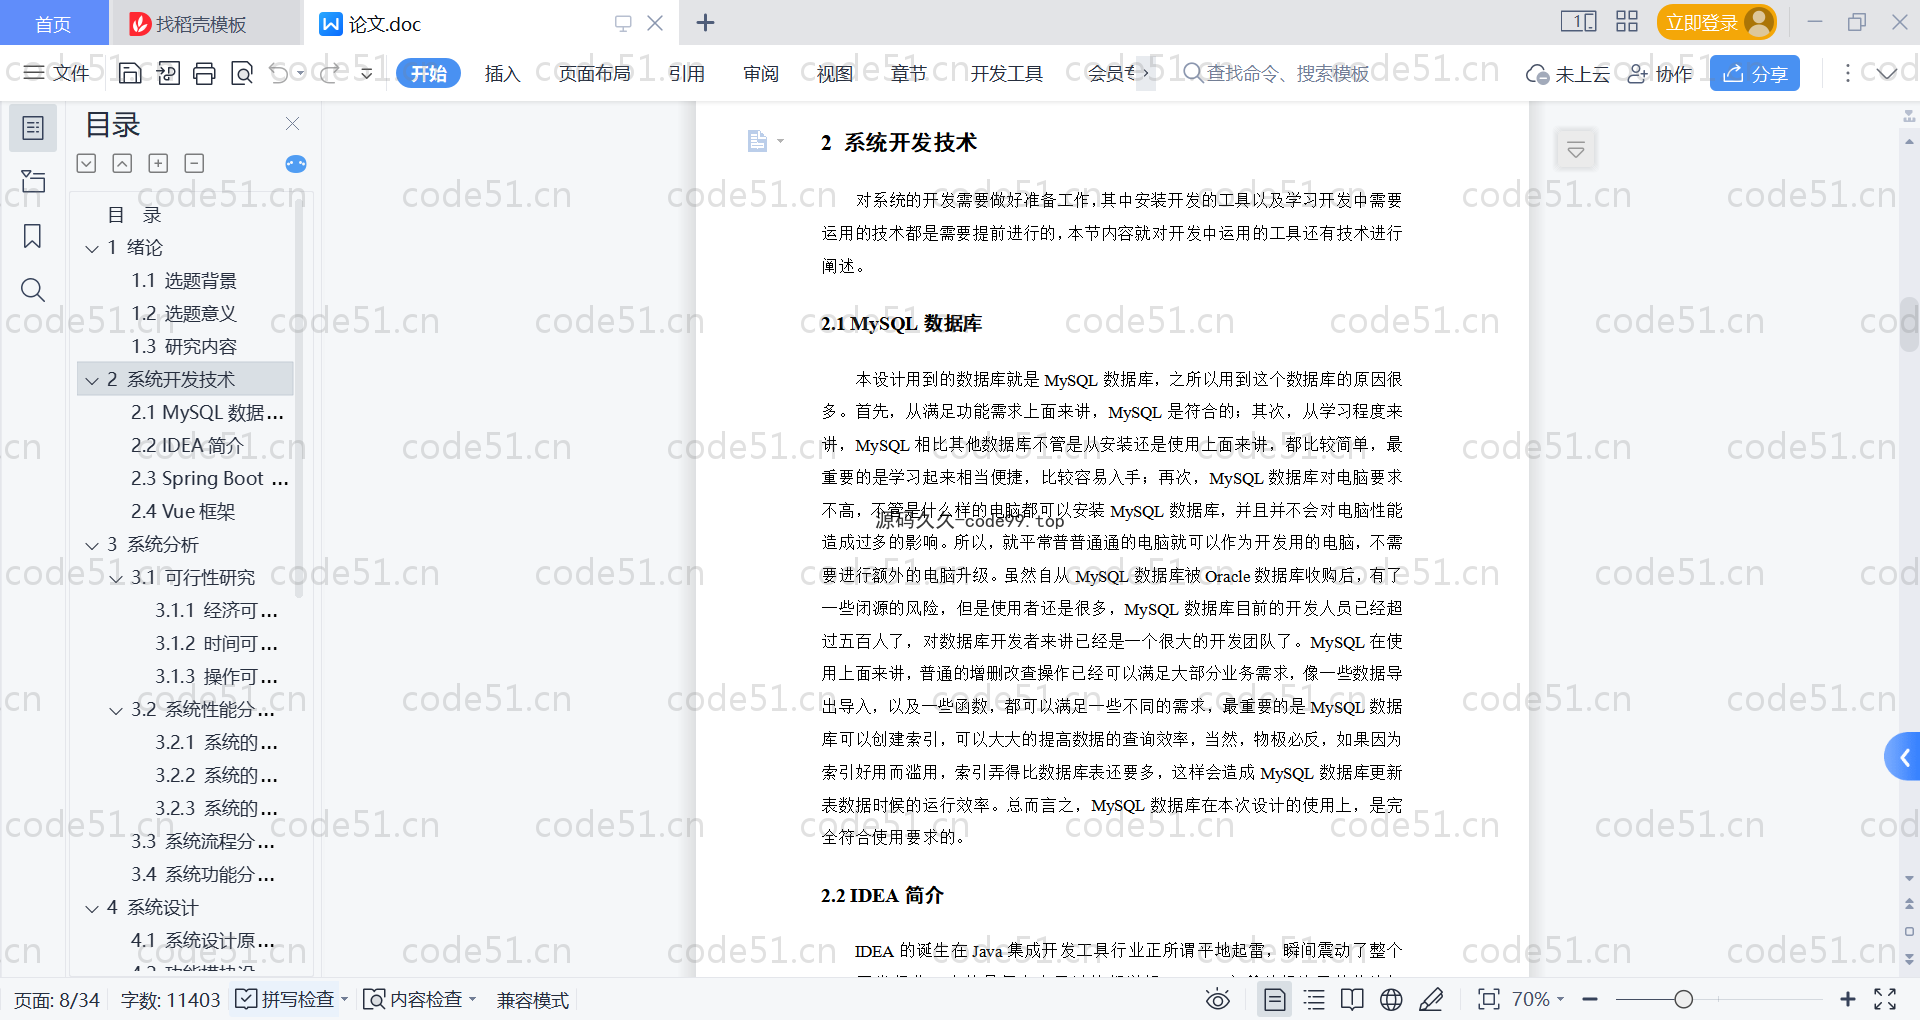
Task: Click the Undo arrow icon
Action: (279, 73)
